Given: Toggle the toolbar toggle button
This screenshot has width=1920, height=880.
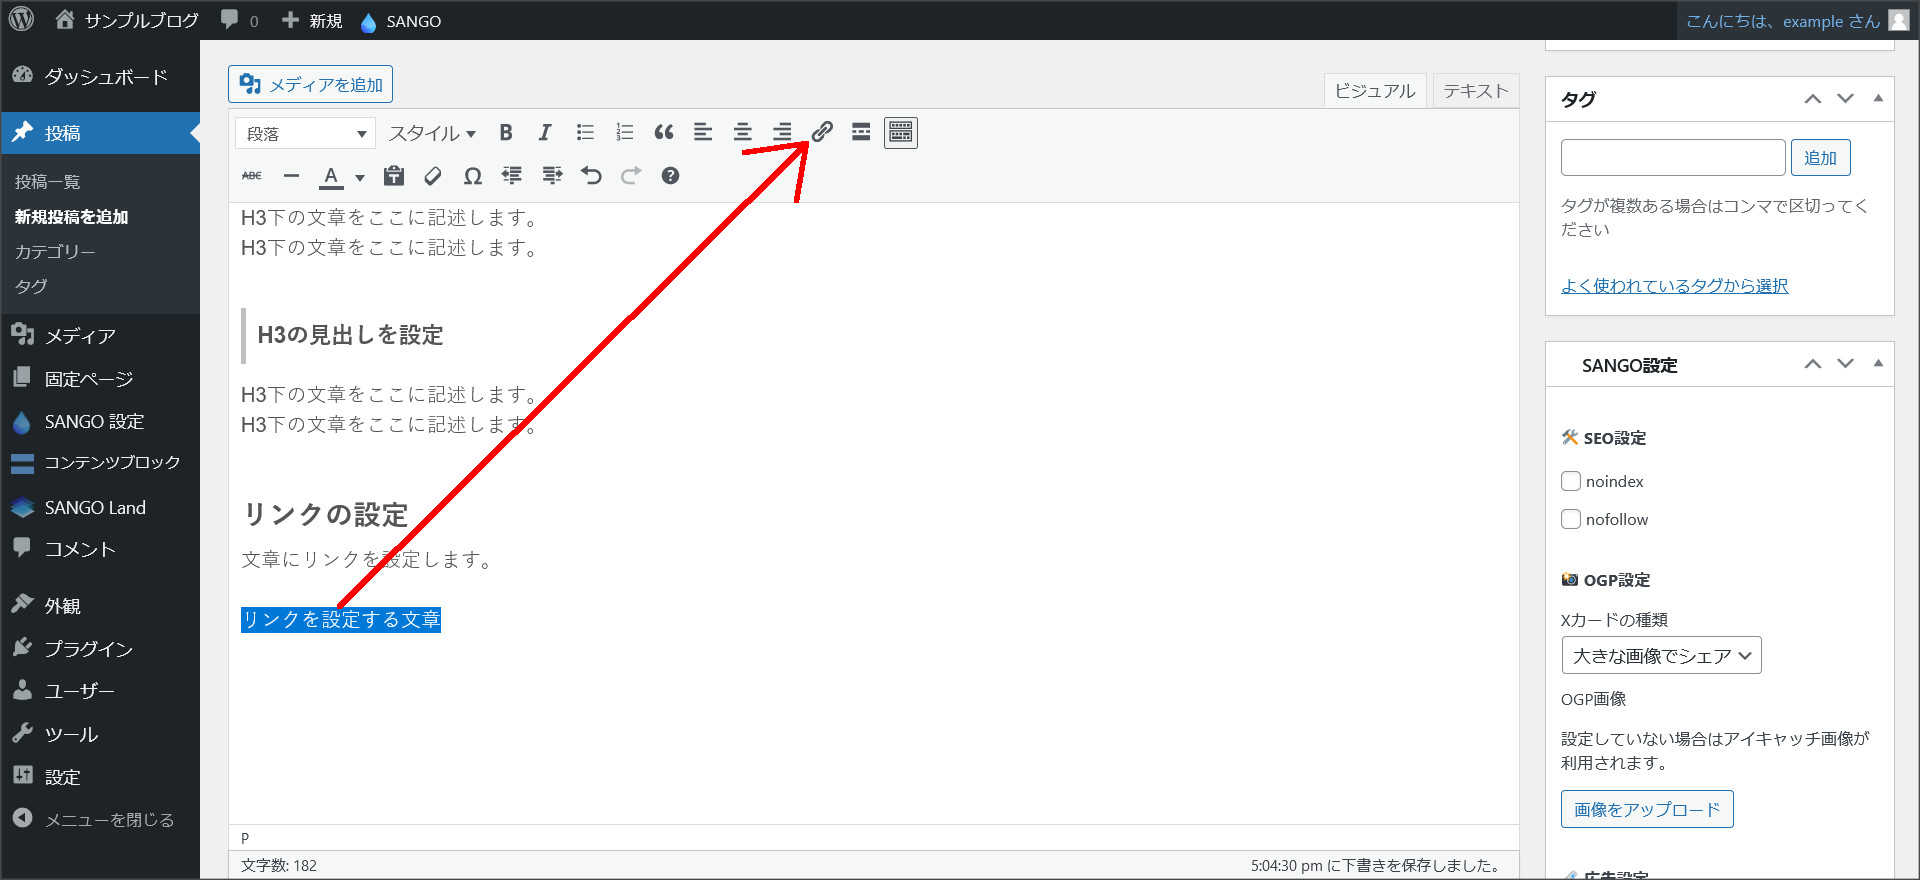Looking at the screenshot, I should [x=901, y=132].
